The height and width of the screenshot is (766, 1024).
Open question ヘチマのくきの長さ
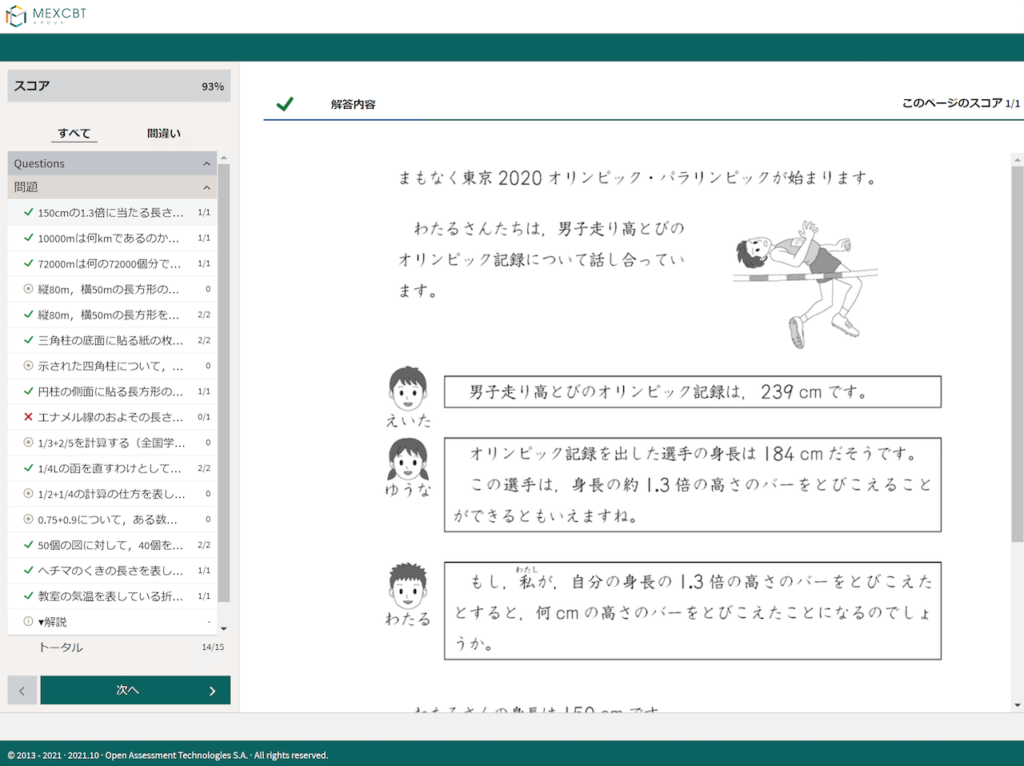click(112, 570)
